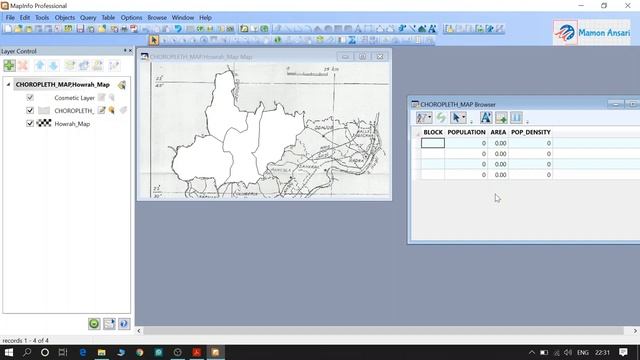
Task: Click the New Table document icon
Action: pos(8,29)
